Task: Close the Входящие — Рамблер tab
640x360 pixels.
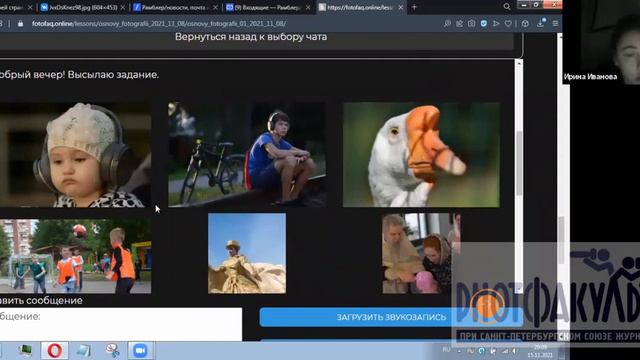Action: [308, 7]
